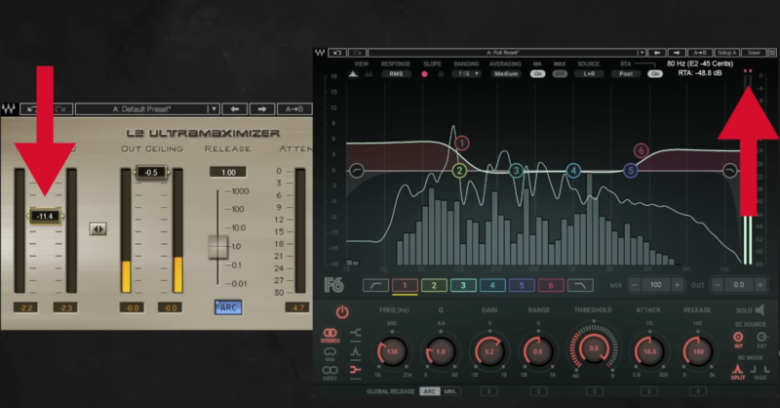780x408 pixels.
Task: Set sidechain source to EXT
Action: tap(762, 339)
